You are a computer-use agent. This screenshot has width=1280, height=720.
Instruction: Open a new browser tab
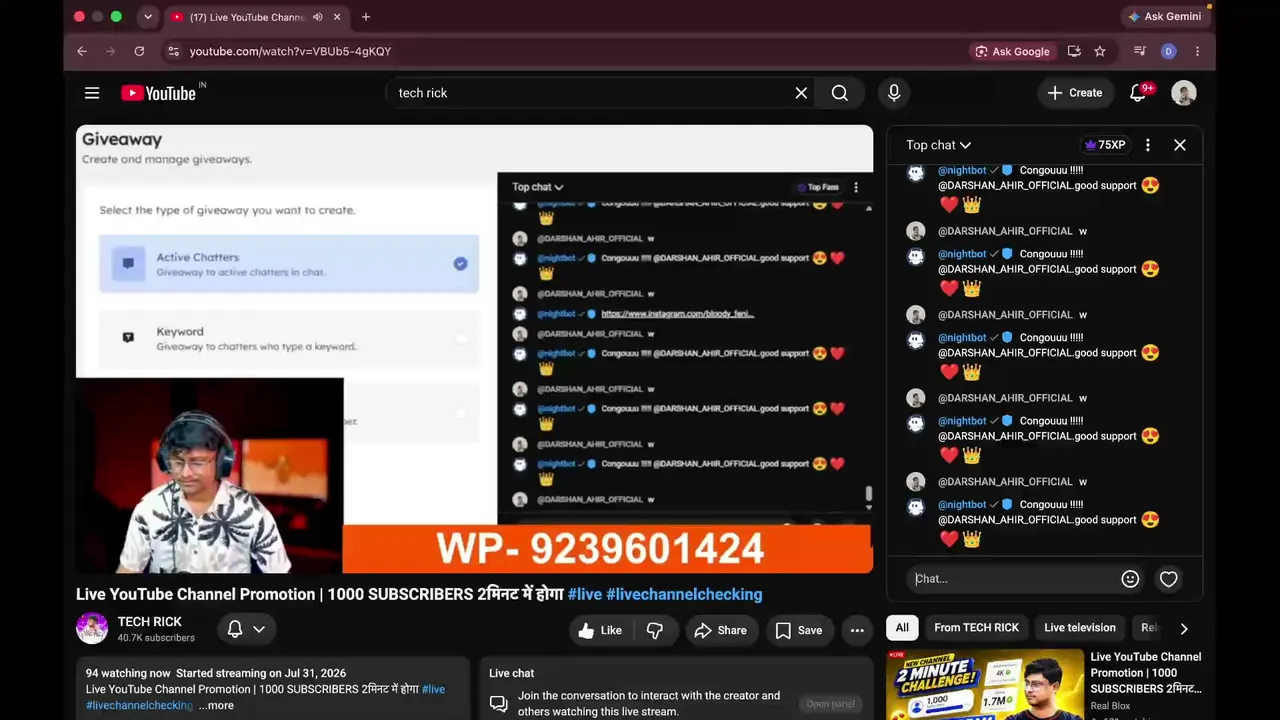coord(366,17)
